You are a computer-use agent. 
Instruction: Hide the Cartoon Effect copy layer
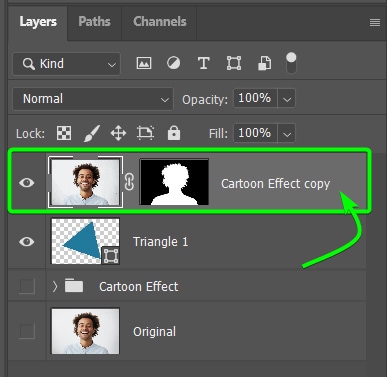pos(27,183)
